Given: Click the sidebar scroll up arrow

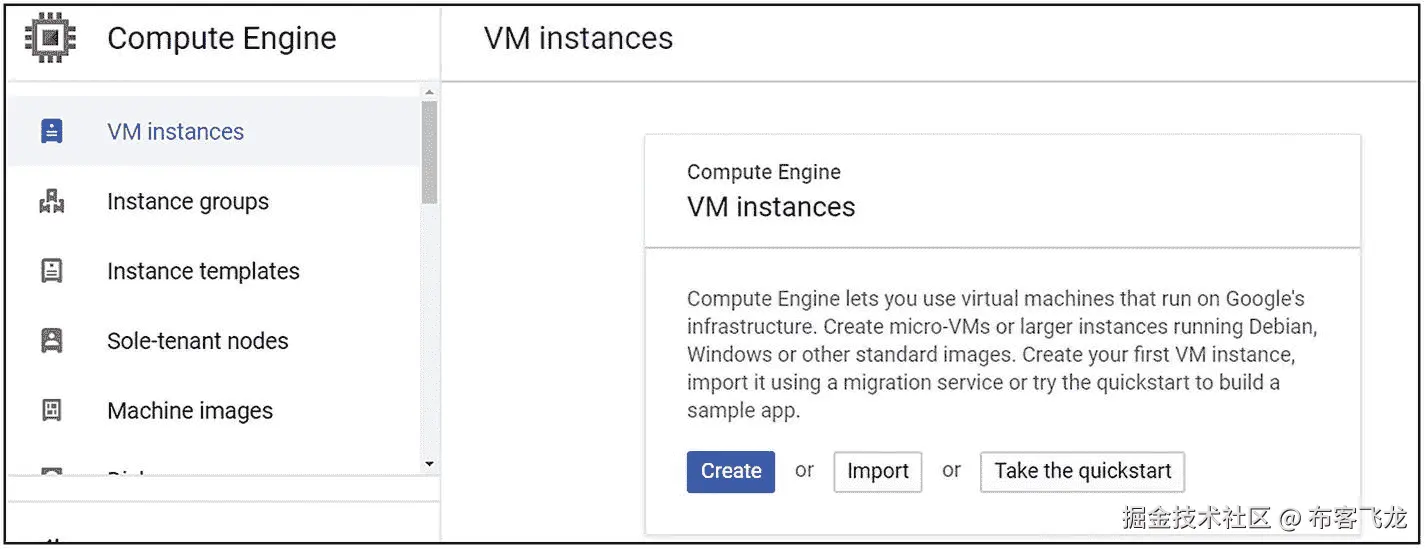Looking at the screenshot, I should click(429, 92).
